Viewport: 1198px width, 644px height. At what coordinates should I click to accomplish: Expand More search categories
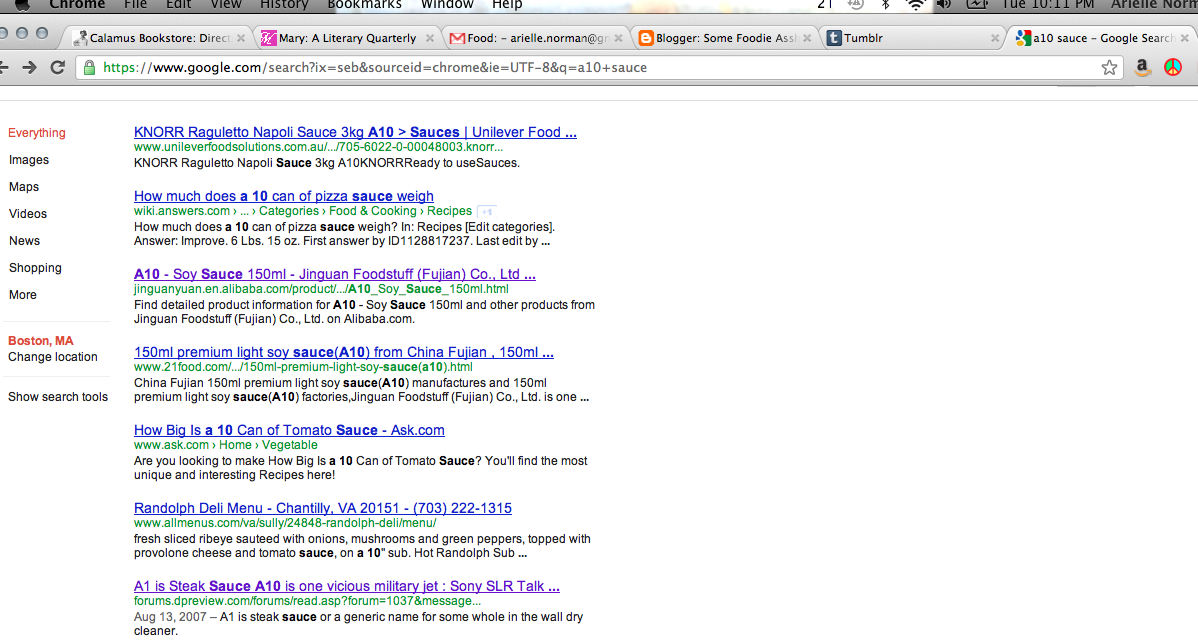coord(23,295)
